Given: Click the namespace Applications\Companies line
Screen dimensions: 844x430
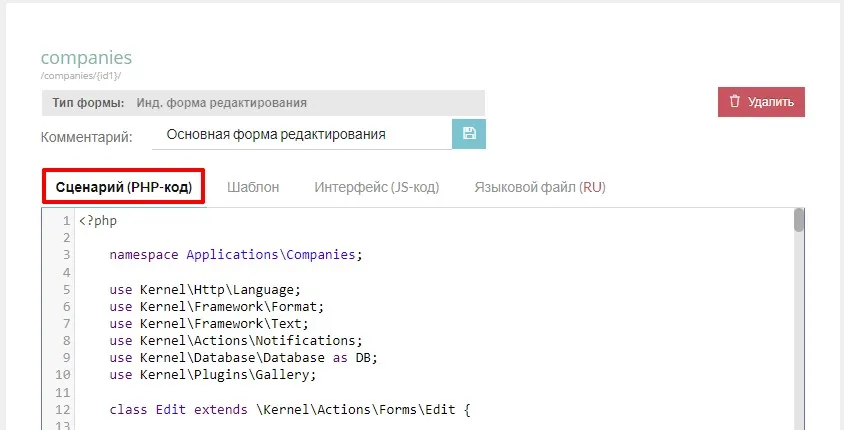Looking at the screenshot, I should coord(235,254).
